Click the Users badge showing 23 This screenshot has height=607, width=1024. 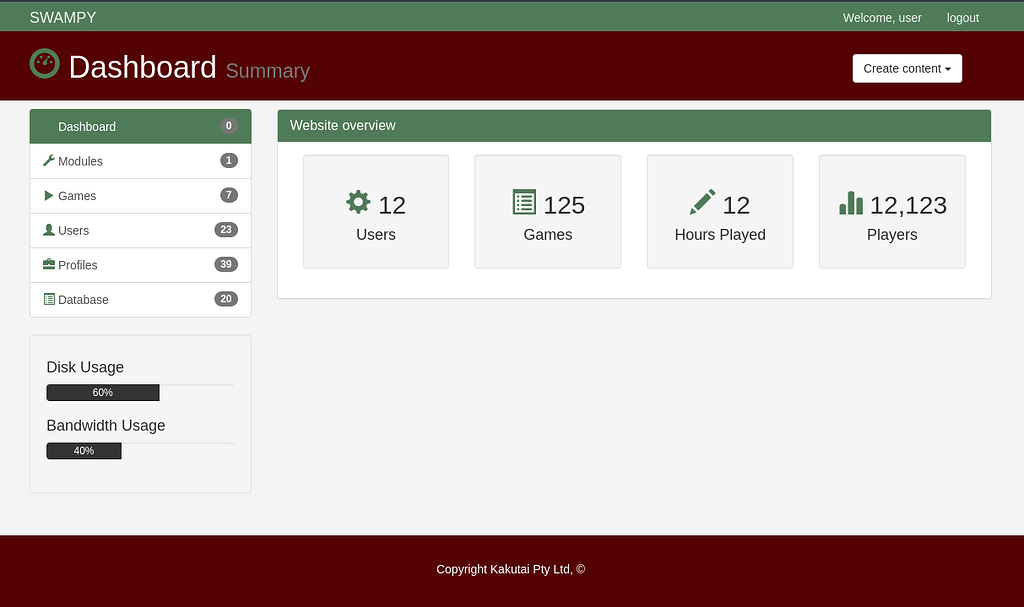point(227,230)
